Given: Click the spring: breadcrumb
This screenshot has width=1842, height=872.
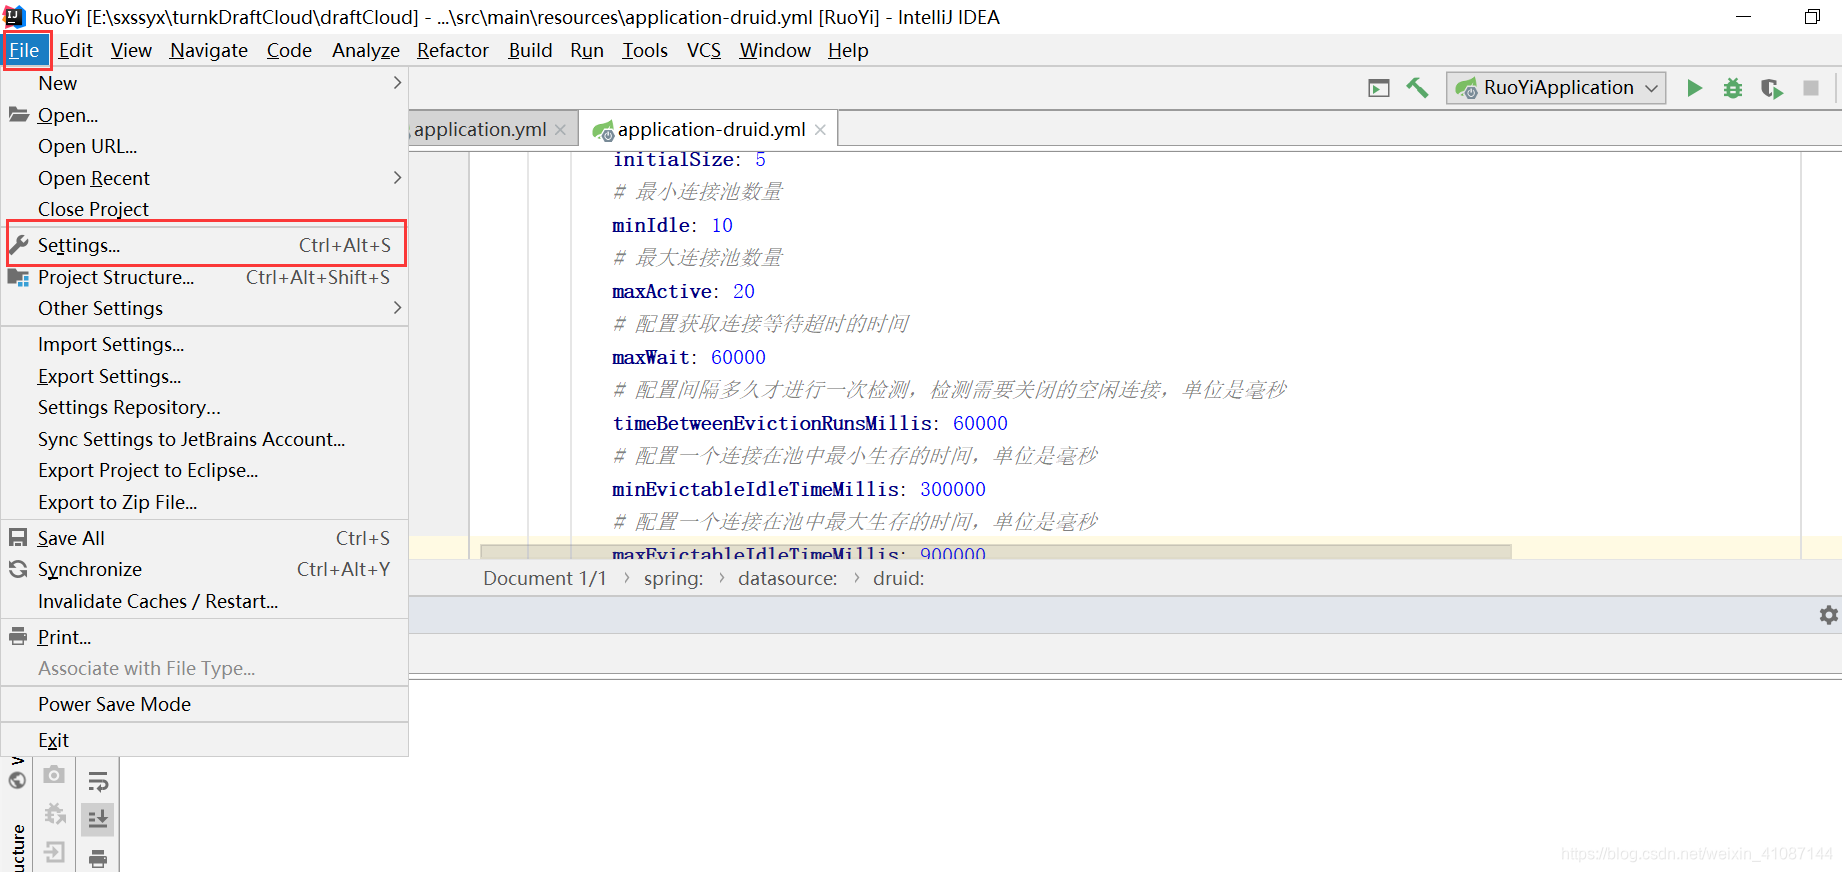Looking at the screenshot, I should 673,578.
